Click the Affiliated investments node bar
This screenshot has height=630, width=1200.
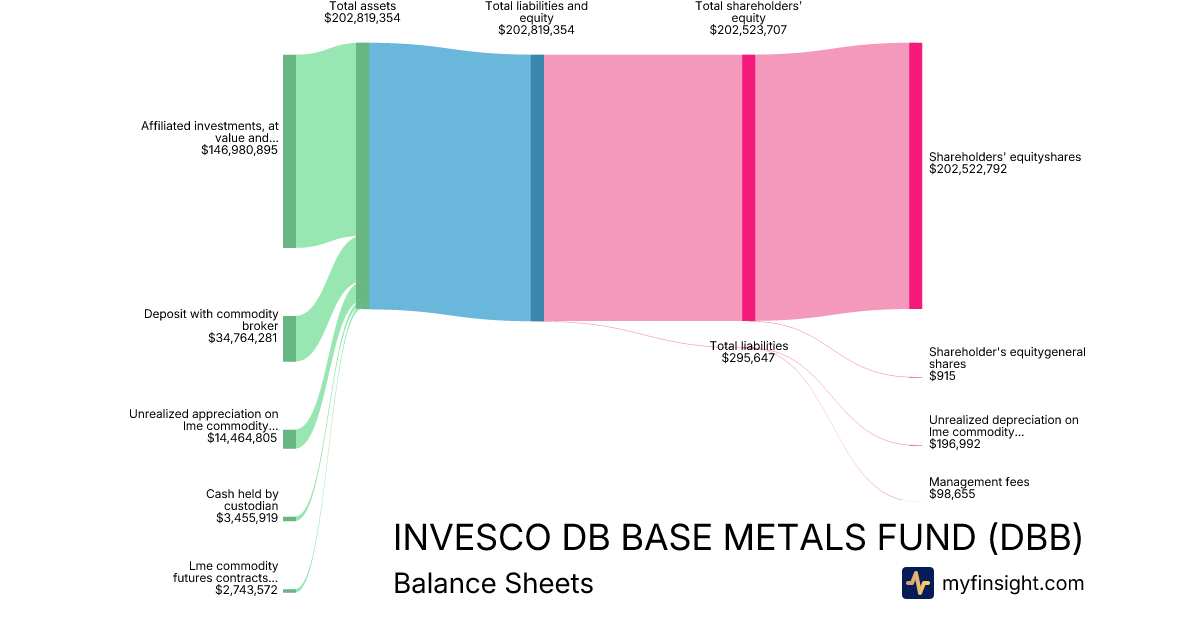289,150
